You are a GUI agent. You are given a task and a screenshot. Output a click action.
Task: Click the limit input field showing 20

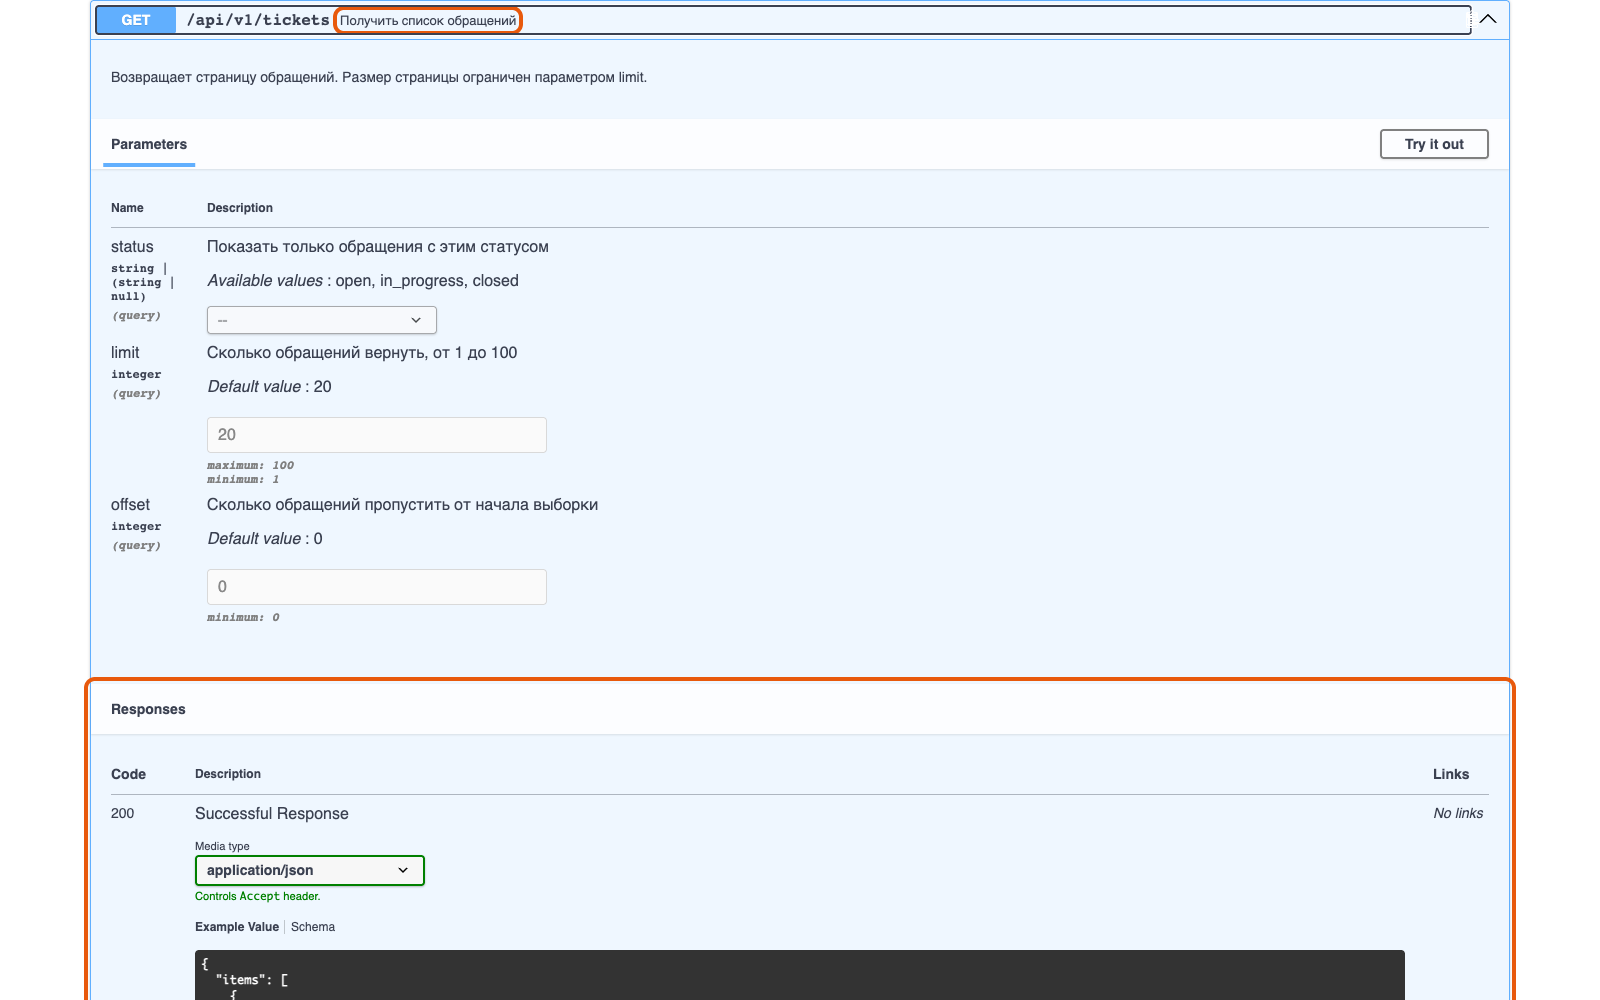[x=377, y=435]
